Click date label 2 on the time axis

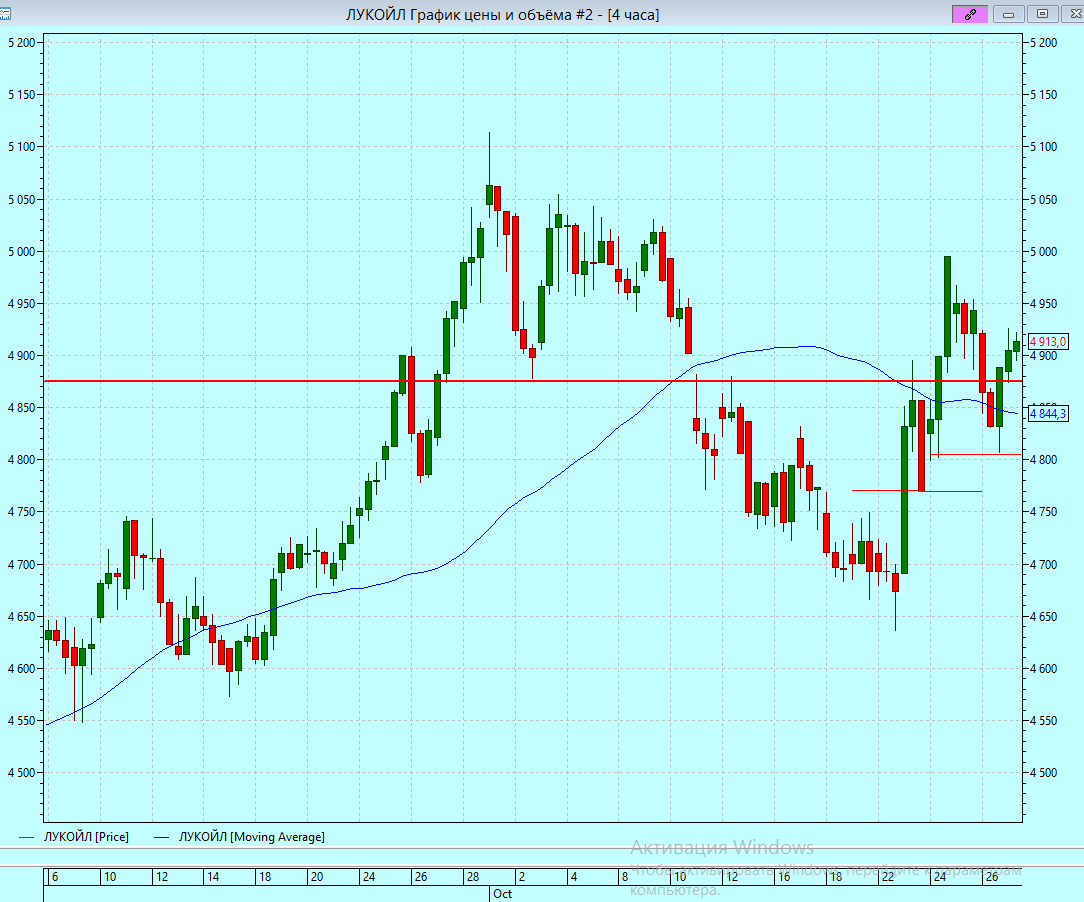pyautogui.click(x=521, y=876)
